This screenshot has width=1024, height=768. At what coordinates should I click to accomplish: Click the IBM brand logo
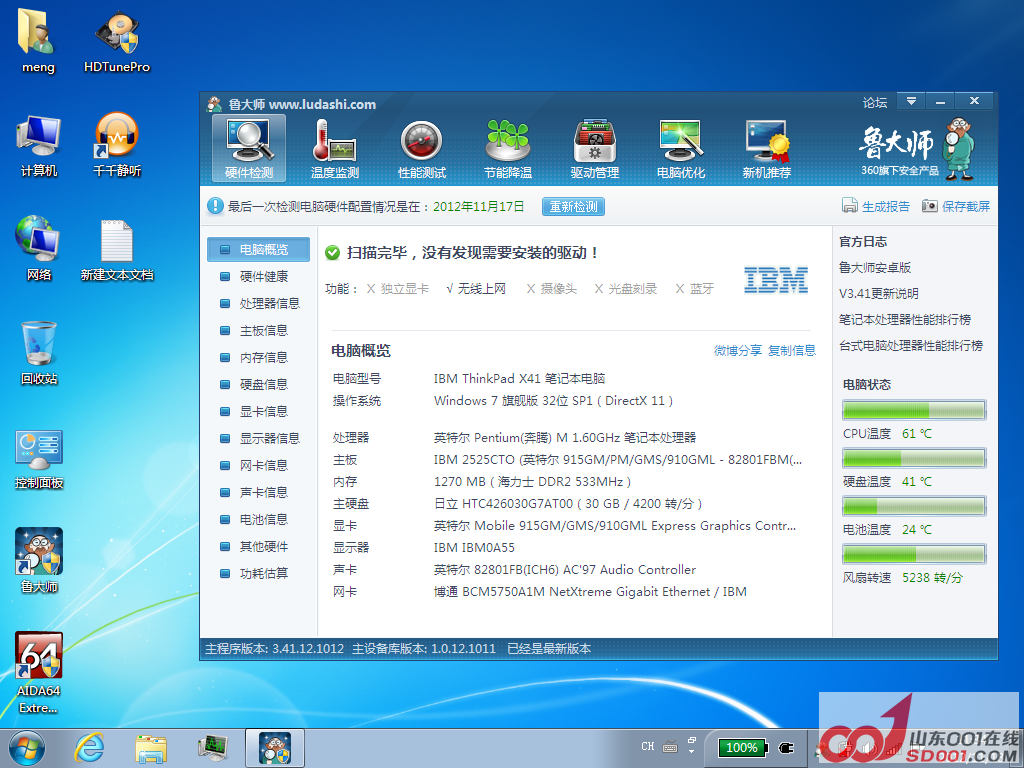[776, 280]
